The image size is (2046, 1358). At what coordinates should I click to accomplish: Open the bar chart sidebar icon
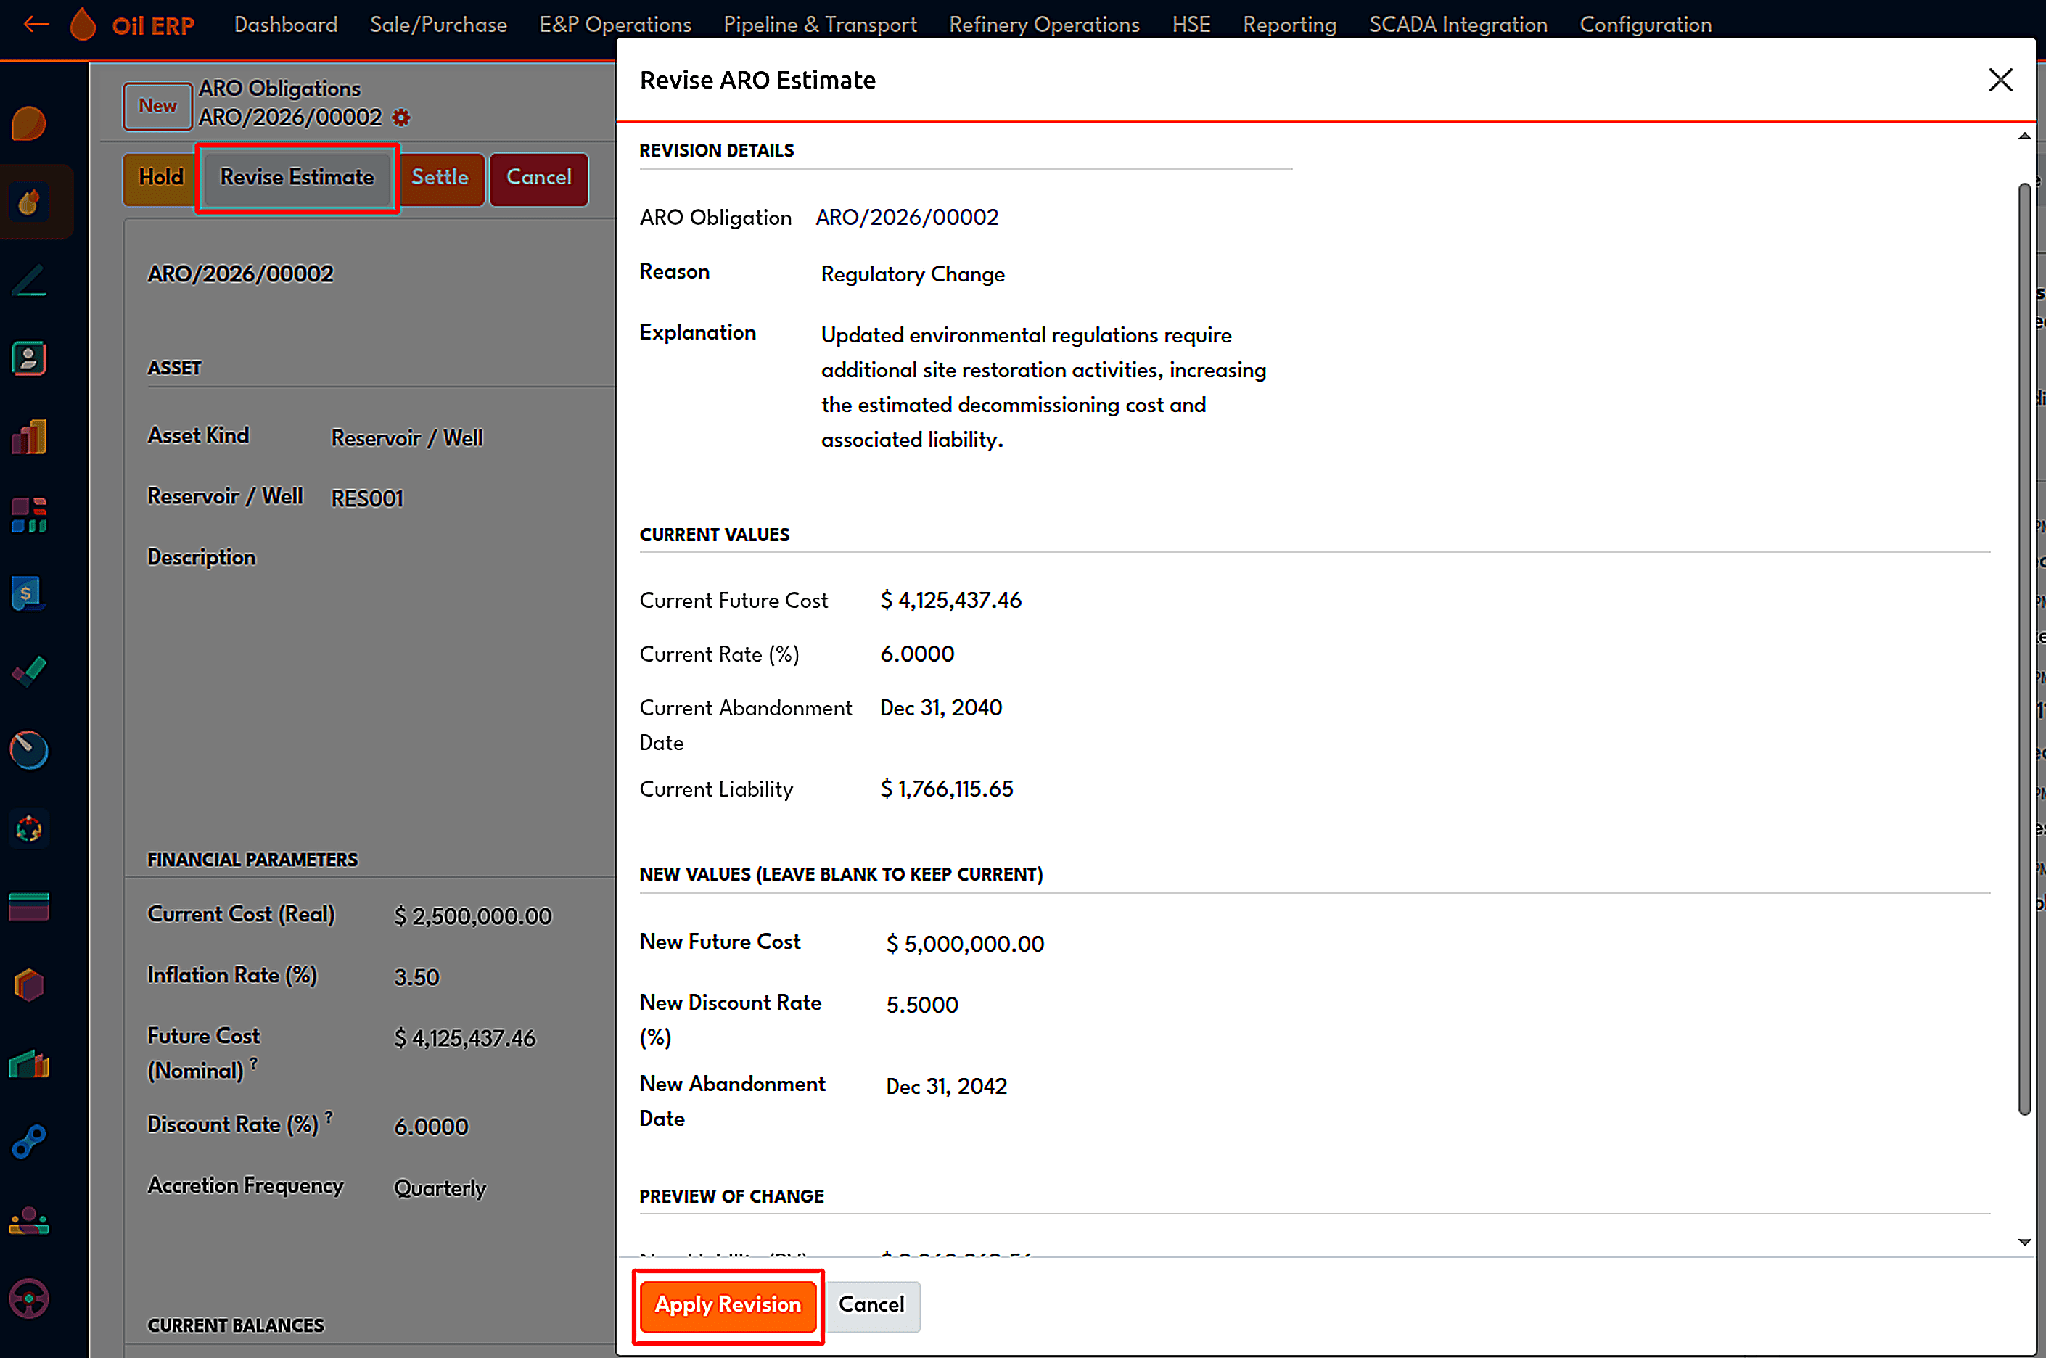click(x=29, y=437)
